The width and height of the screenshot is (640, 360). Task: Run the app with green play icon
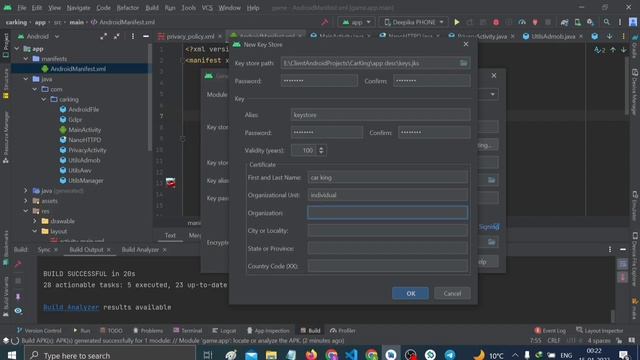tap(457, 22)
